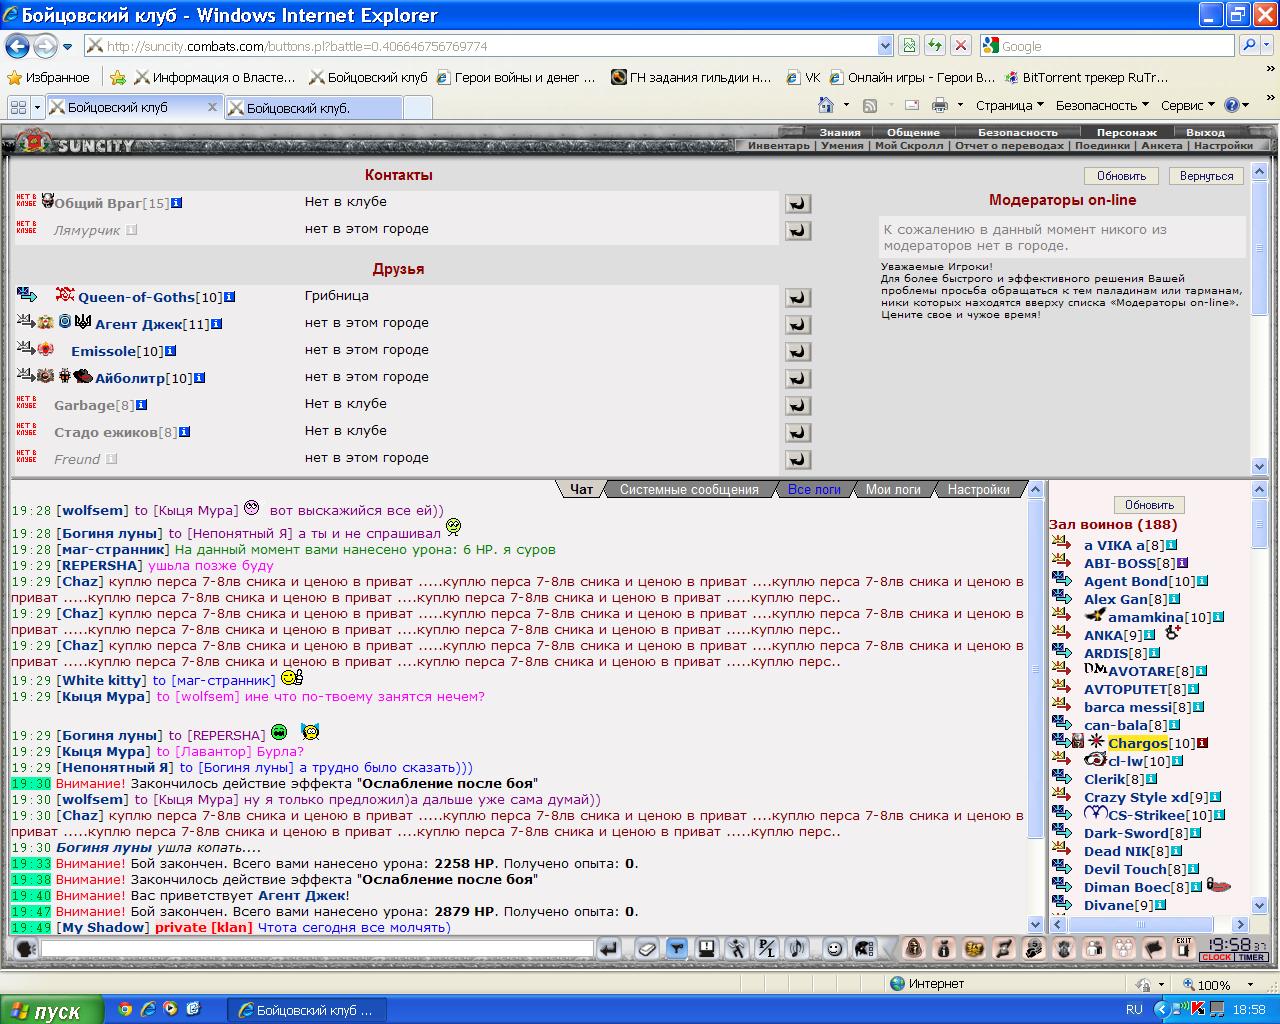The height and width of the screenshot is (1024, 1280).
Task: Click the hooded figure icon in bottom bar
Action: (913, 948)
